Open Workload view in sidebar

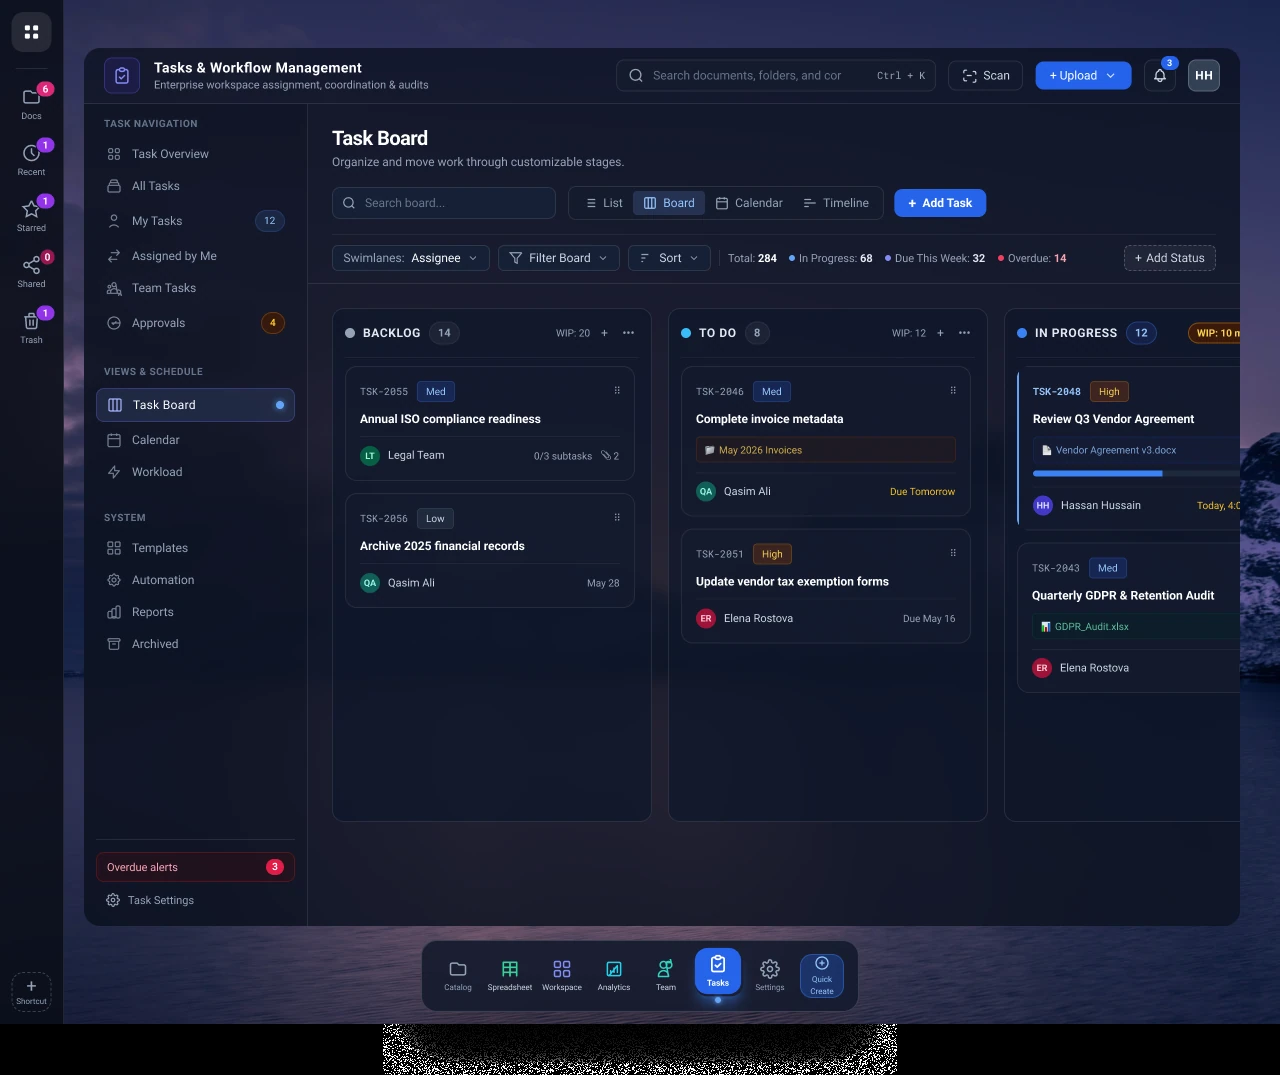tap(195, 472)
